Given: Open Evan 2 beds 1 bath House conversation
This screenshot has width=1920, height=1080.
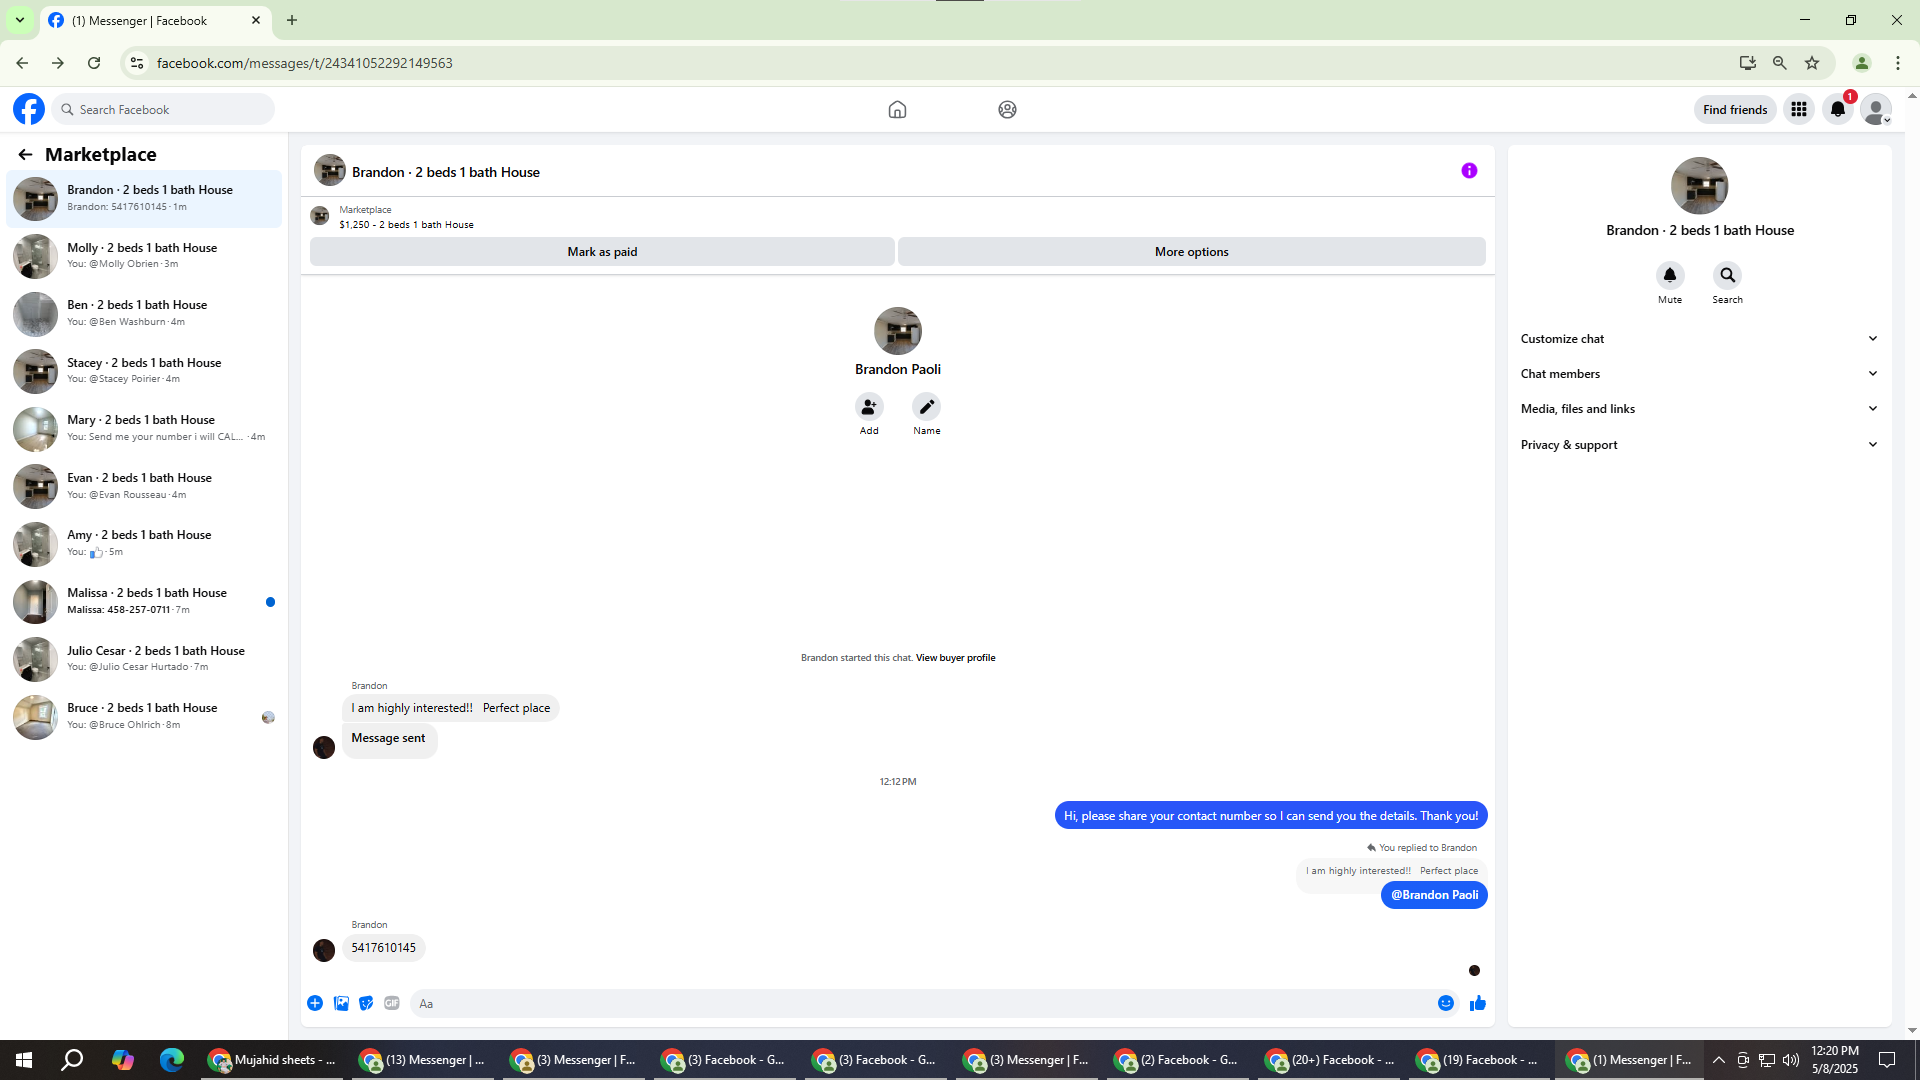Looking at the screenshot, I should pyautogui.click(x=144, y=486).
